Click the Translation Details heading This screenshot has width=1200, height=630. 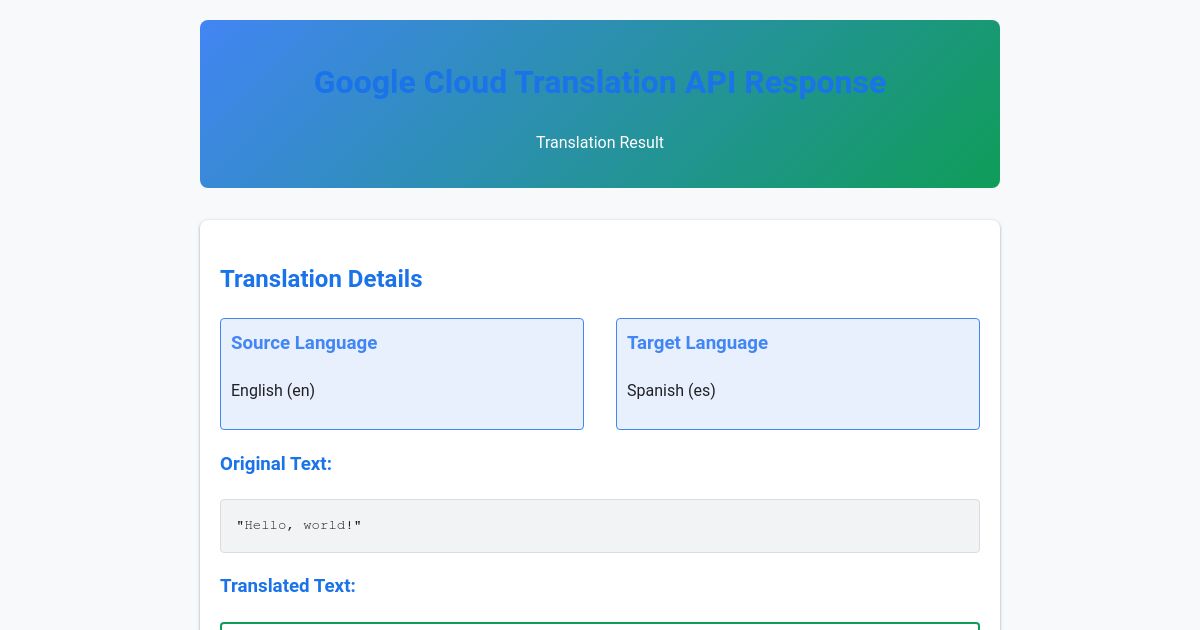[x=321, y=279]
